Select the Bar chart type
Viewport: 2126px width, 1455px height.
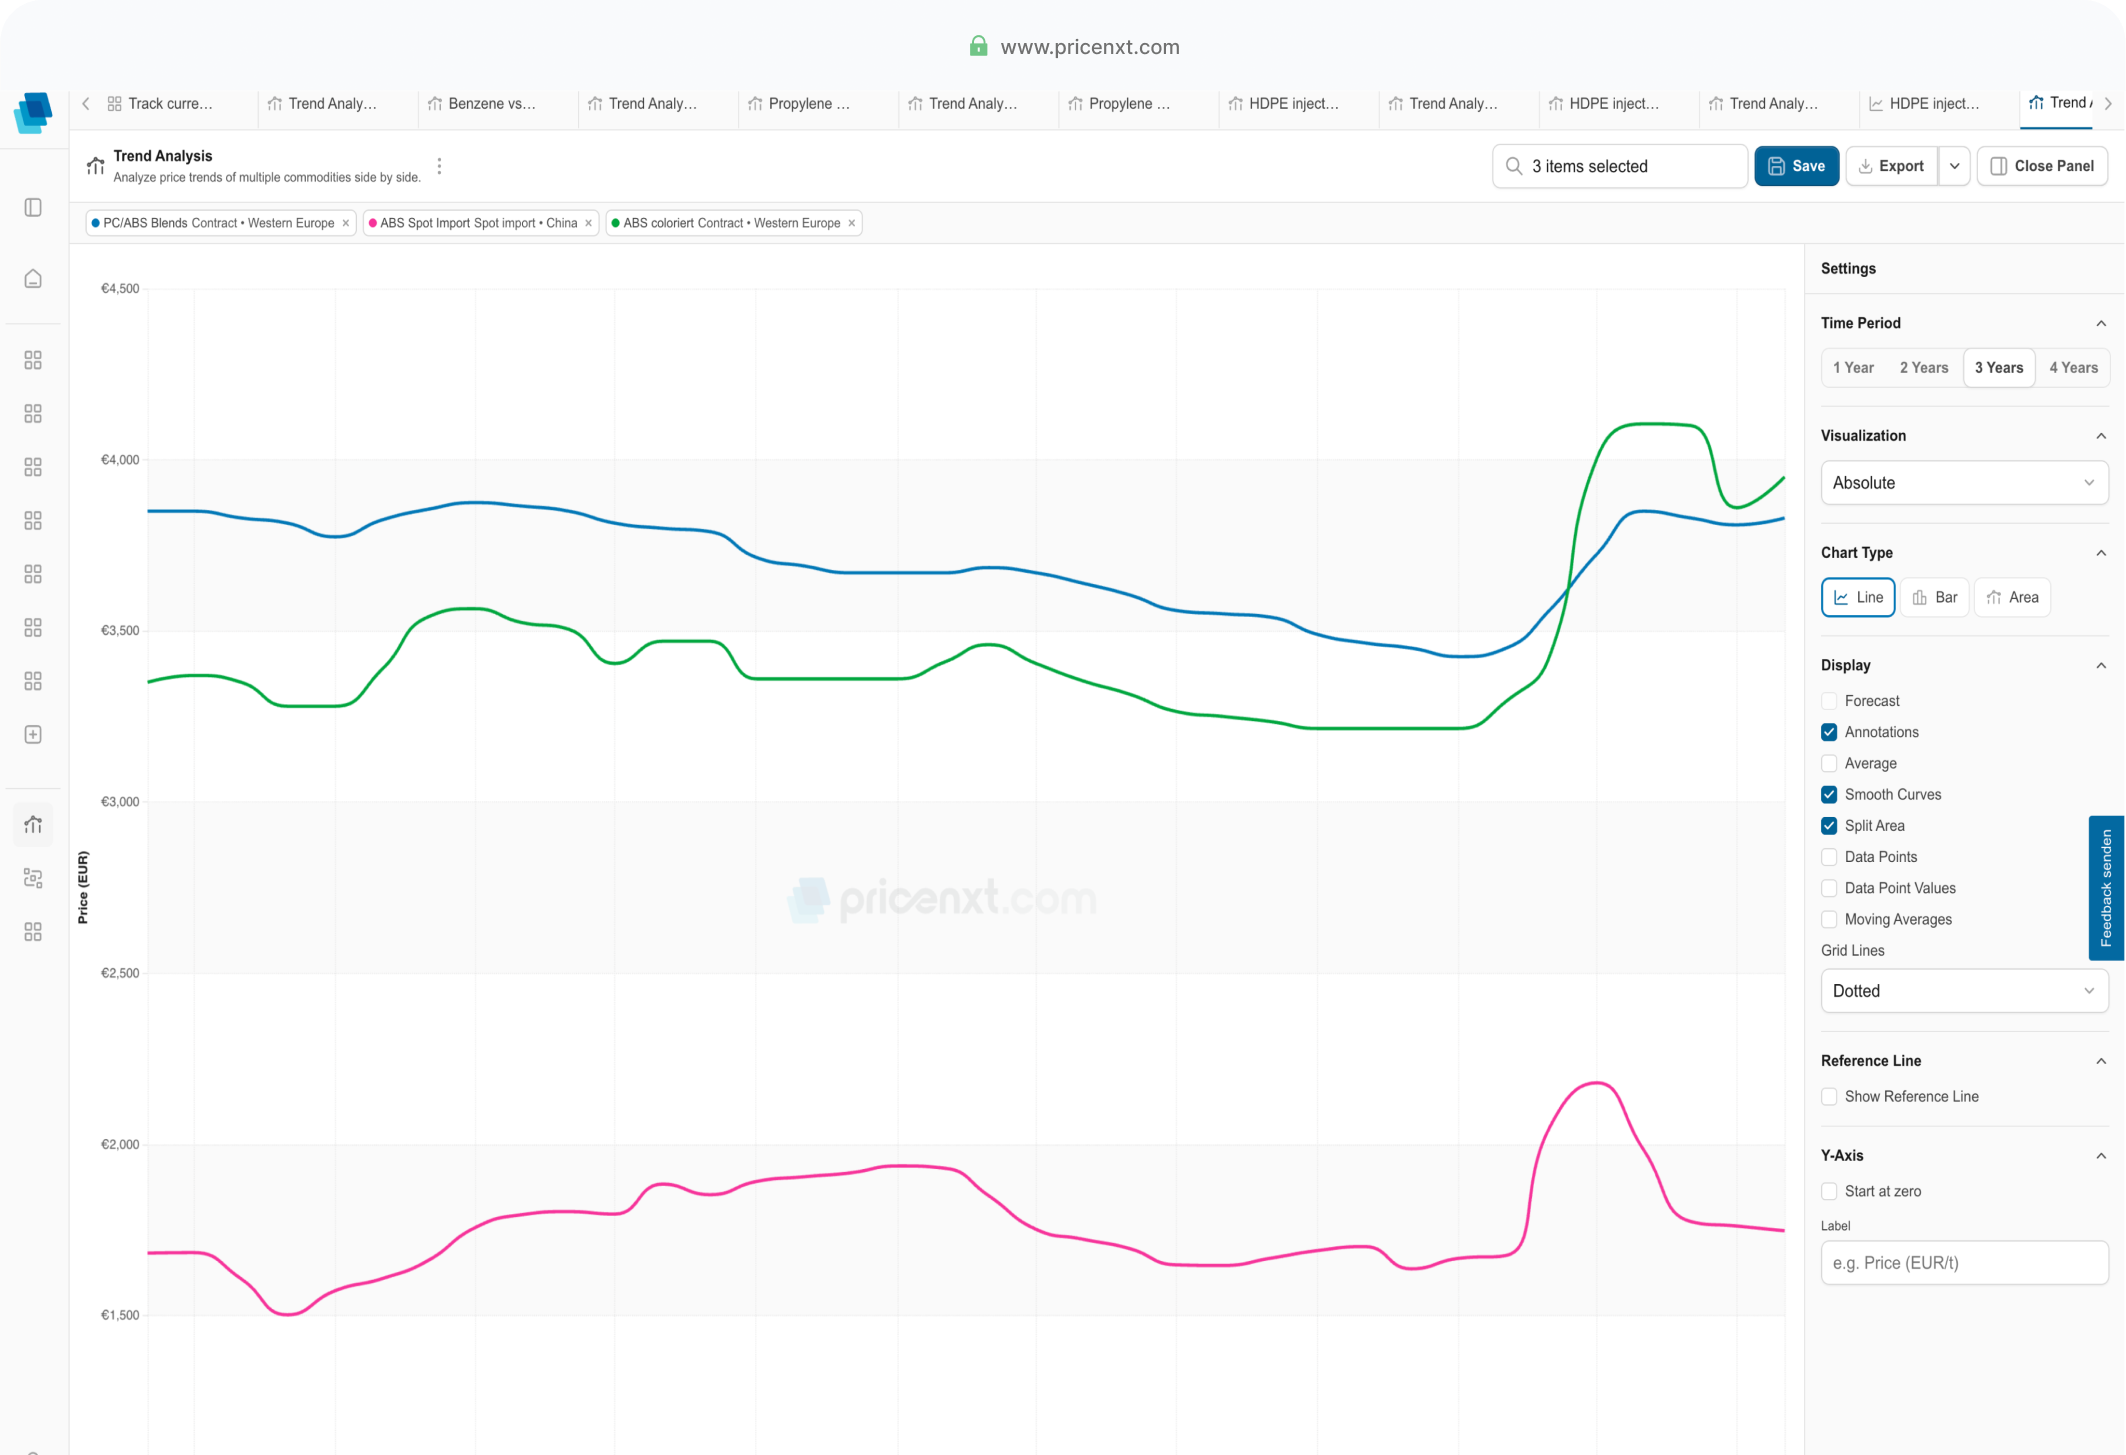(x=1934, y=597)
